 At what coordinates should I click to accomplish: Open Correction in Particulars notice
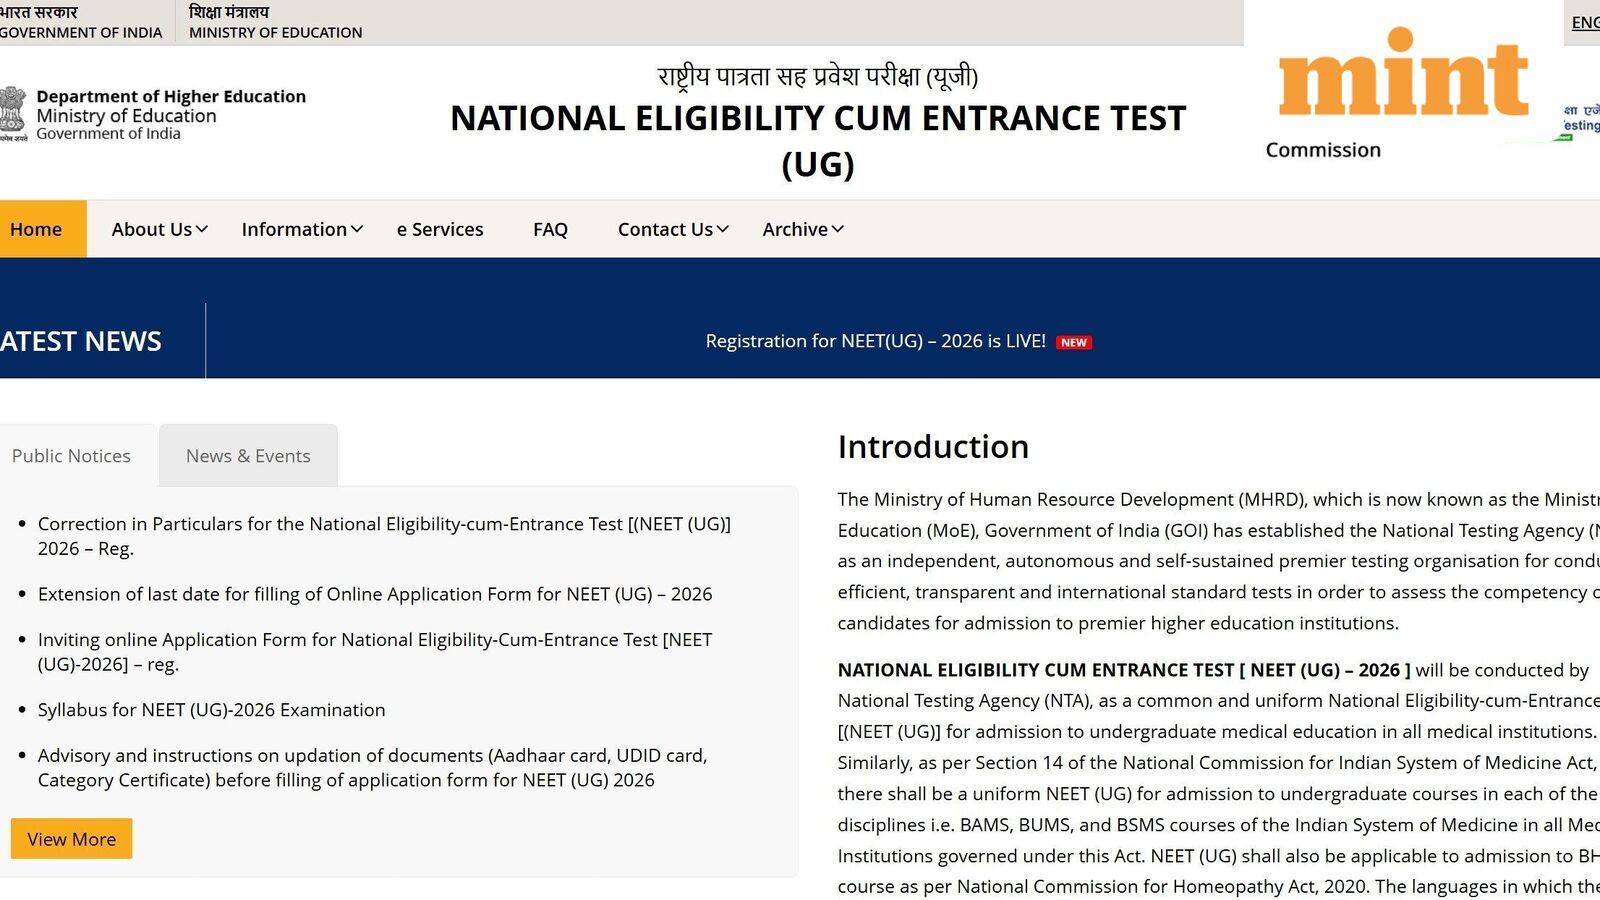point(384,524)
